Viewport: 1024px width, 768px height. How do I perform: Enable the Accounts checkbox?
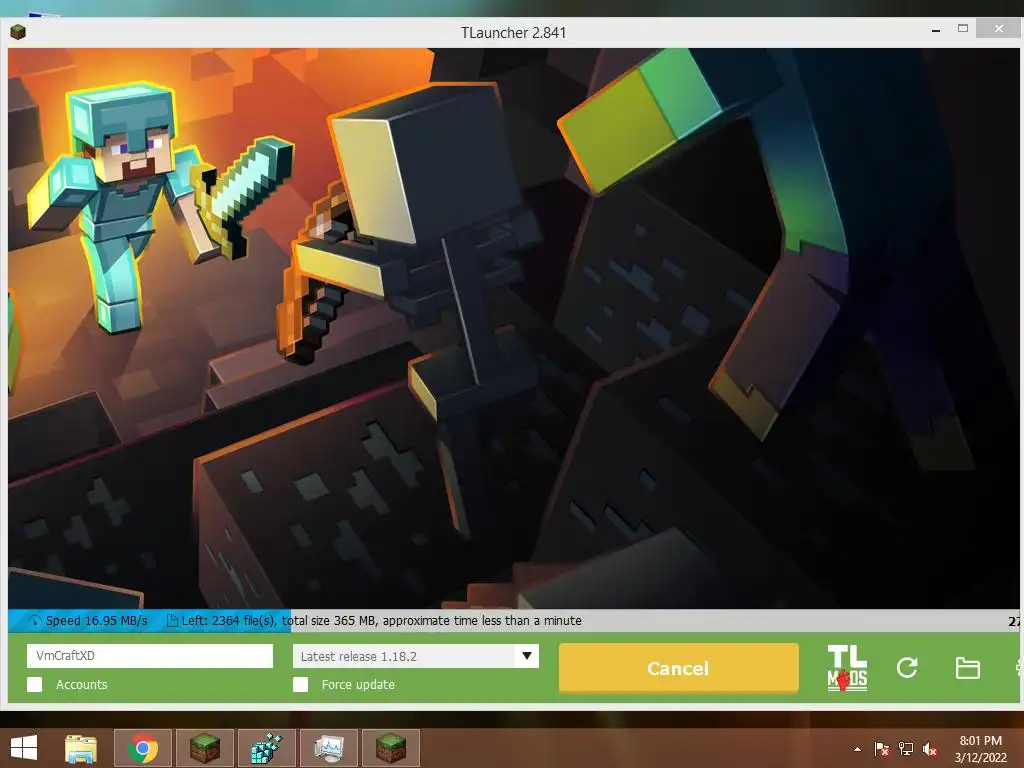pos(35,684)
